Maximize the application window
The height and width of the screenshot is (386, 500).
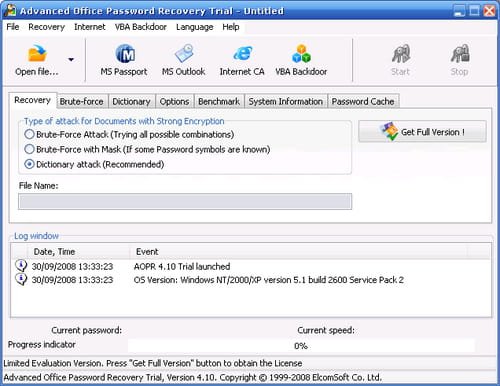tap(474, 11)
